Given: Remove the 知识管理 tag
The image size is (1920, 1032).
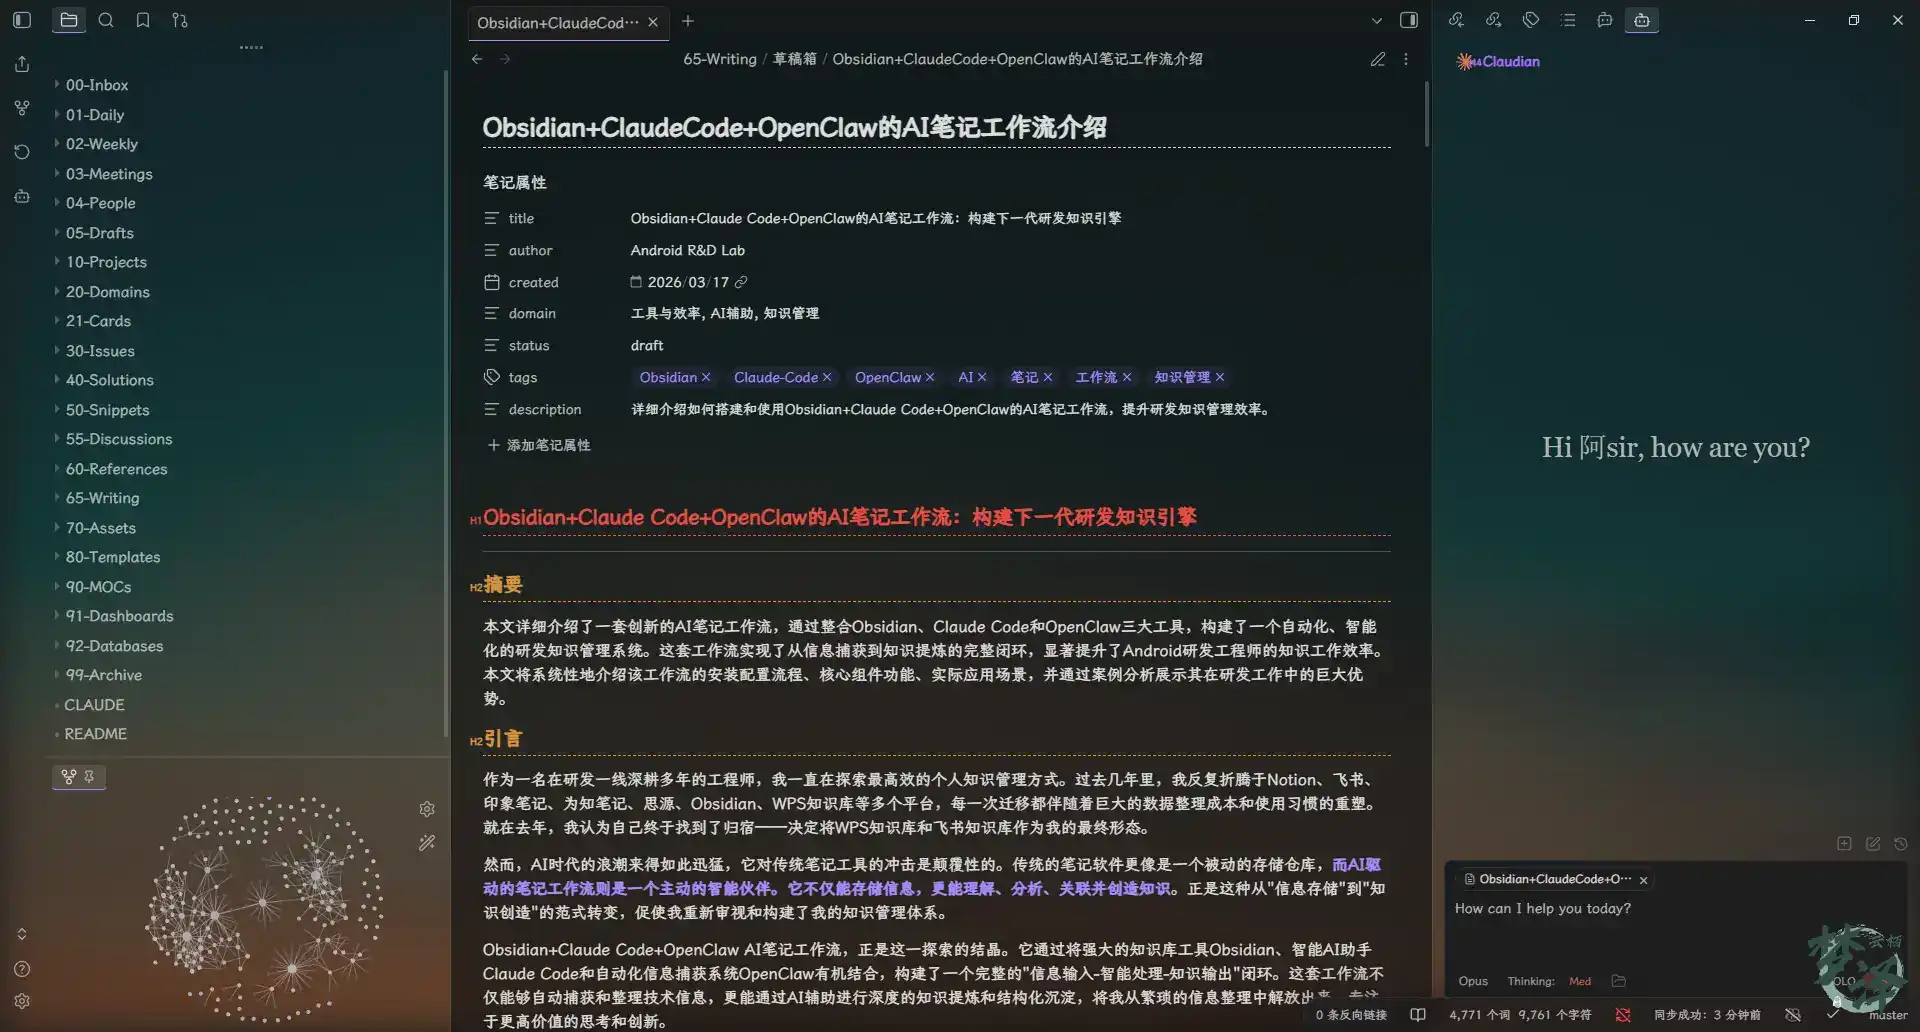Looking at the screenshot, I should pos(1220,377).
